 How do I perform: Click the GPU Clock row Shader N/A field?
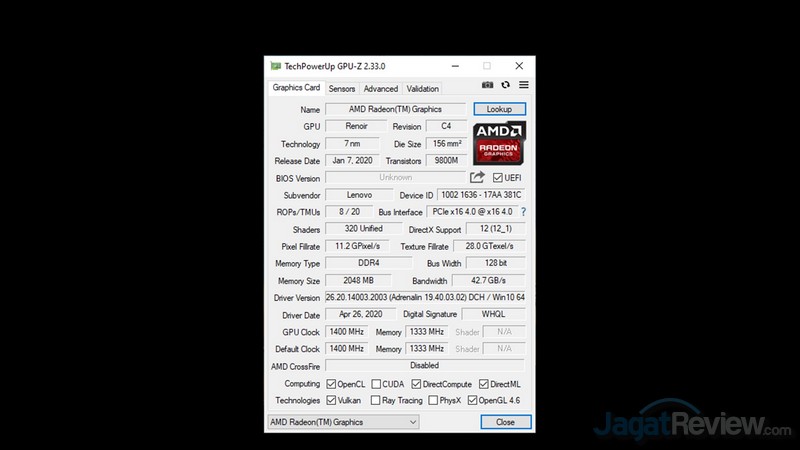504,332
